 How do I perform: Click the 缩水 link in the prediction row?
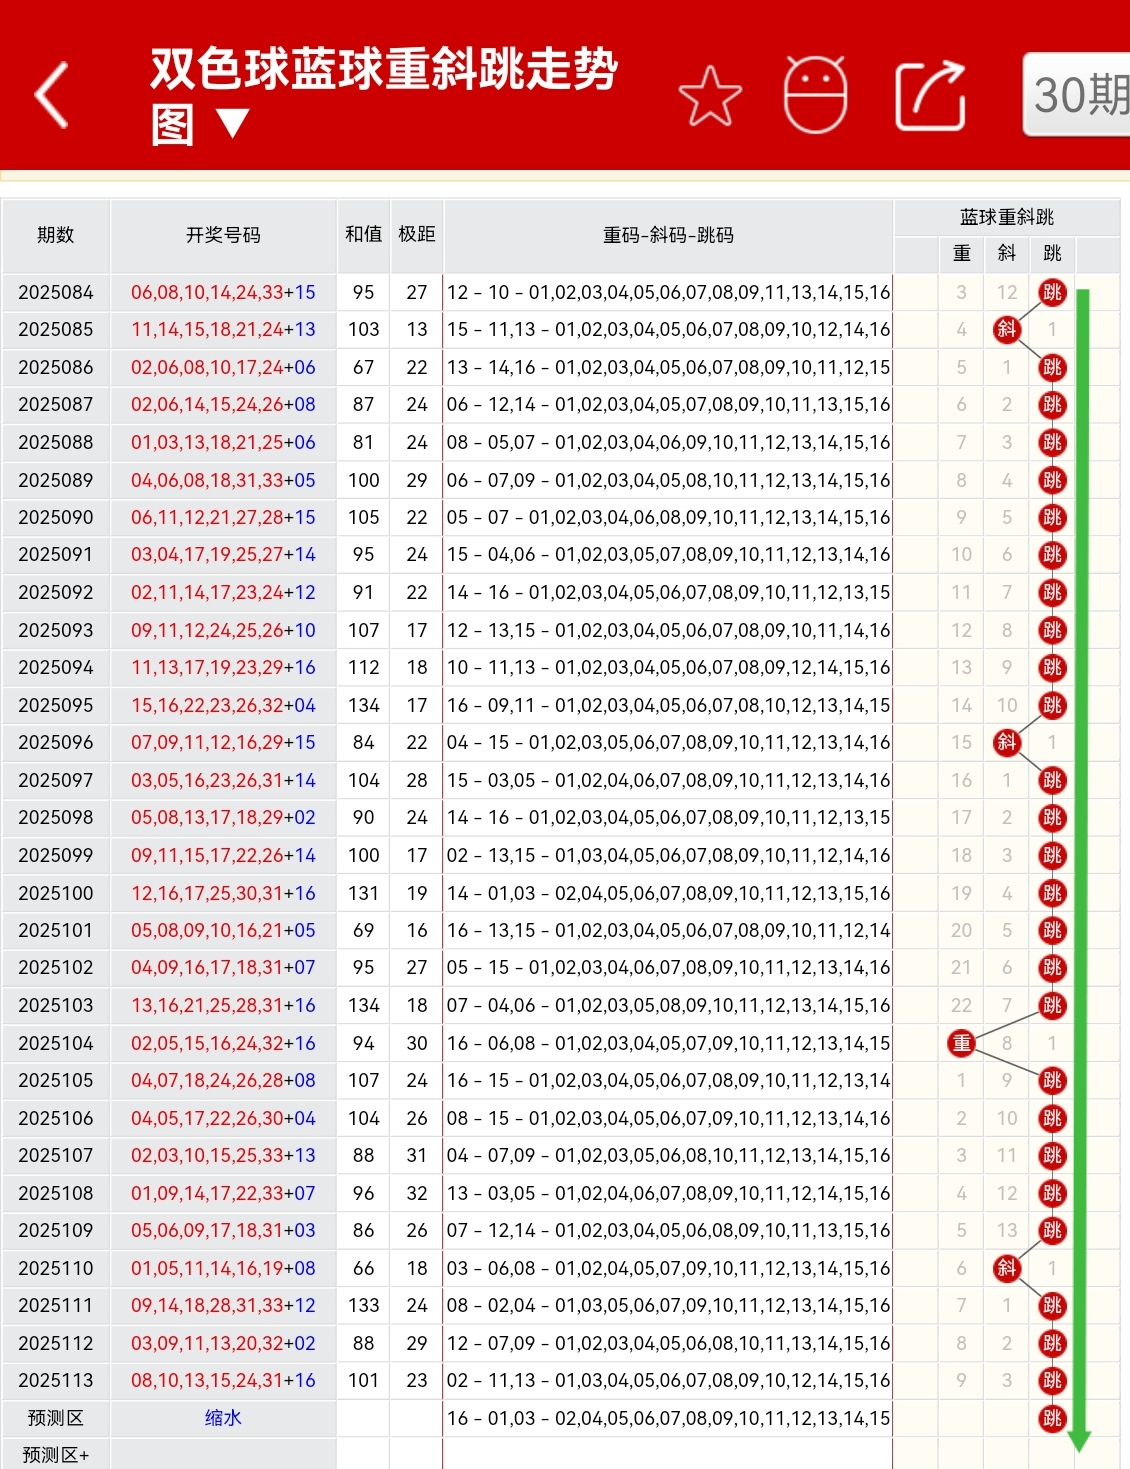pyautogui.click(x=223, y=1418)
